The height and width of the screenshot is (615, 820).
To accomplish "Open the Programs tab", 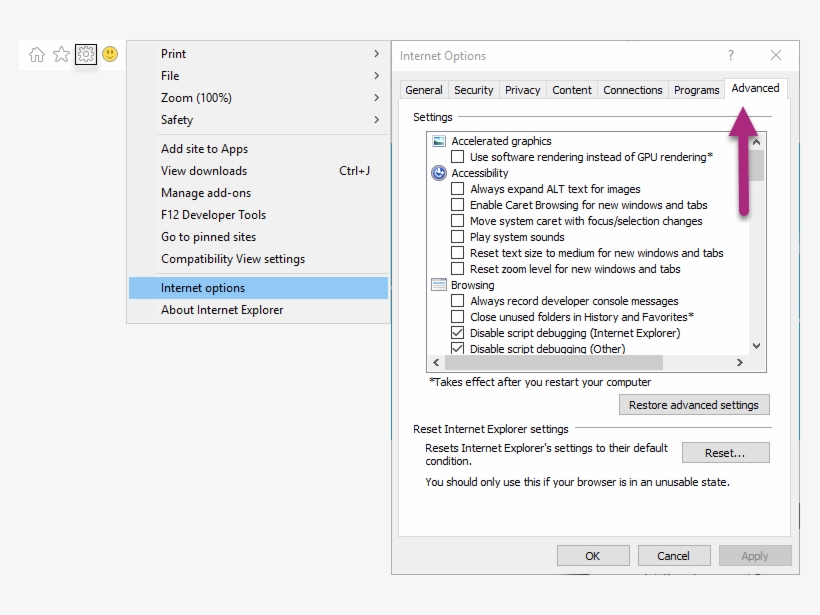I will 697,90.
